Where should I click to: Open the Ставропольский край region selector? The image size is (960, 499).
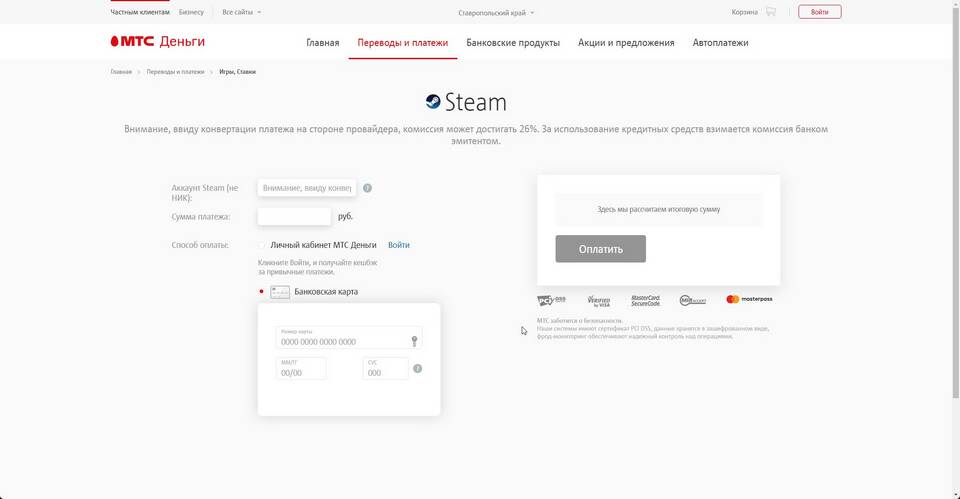(x=496, y=13)
